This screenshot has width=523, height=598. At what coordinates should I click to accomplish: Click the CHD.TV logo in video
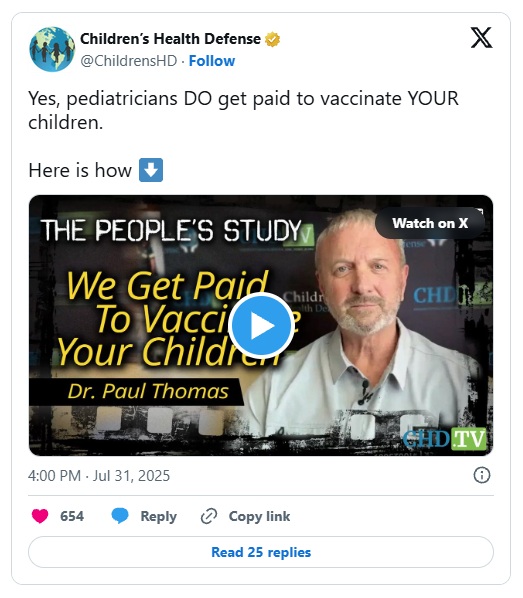pos(445,439)
